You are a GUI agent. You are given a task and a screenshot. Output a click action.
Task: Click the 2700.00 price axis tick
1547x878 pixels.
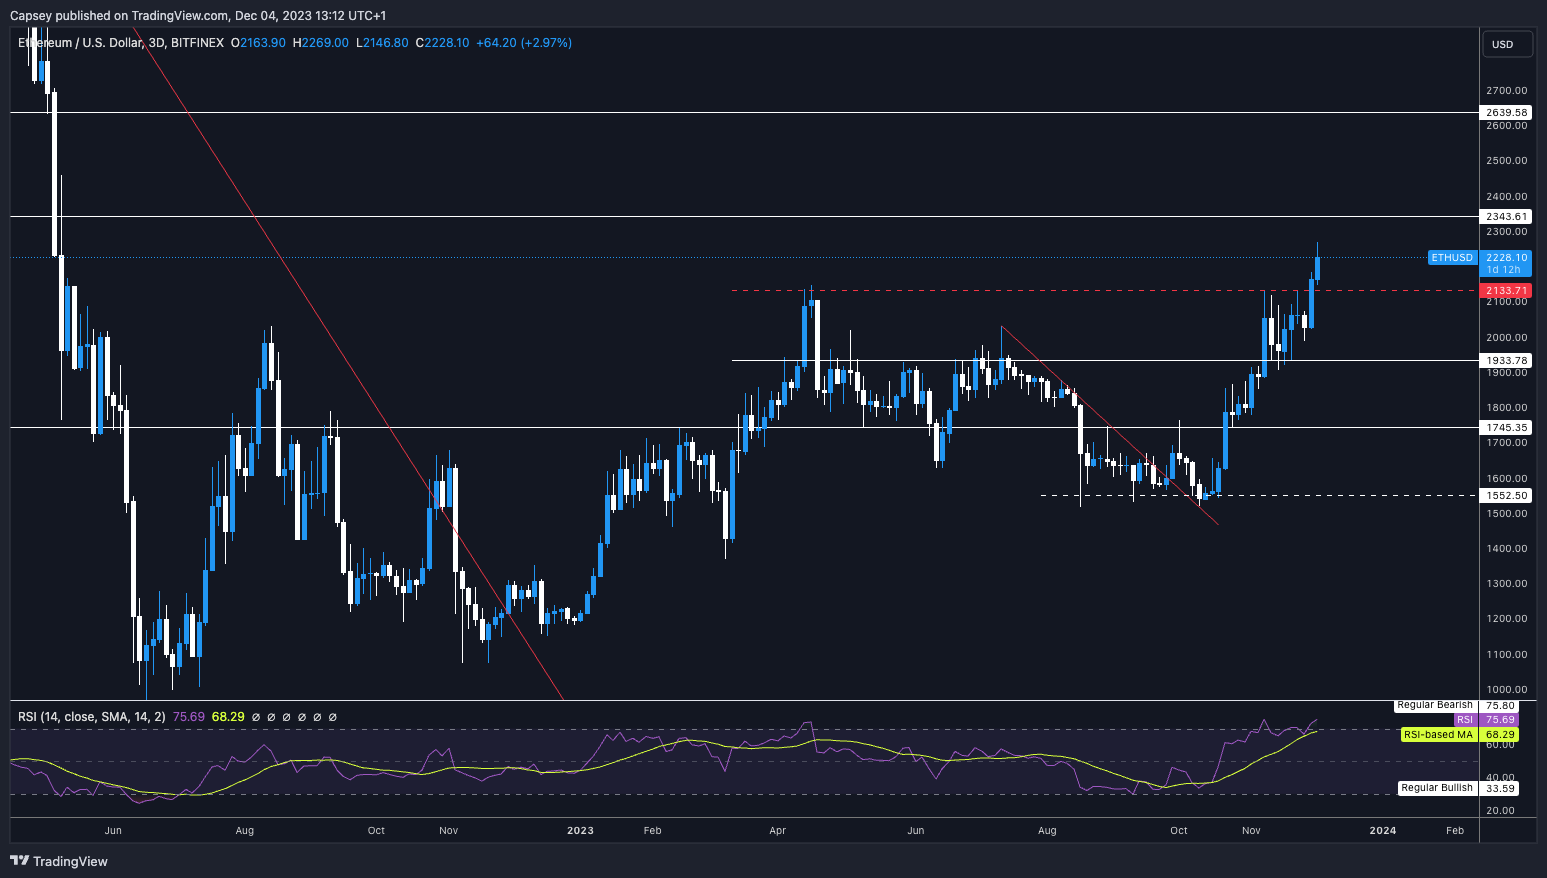click(x=1506, y=90)
